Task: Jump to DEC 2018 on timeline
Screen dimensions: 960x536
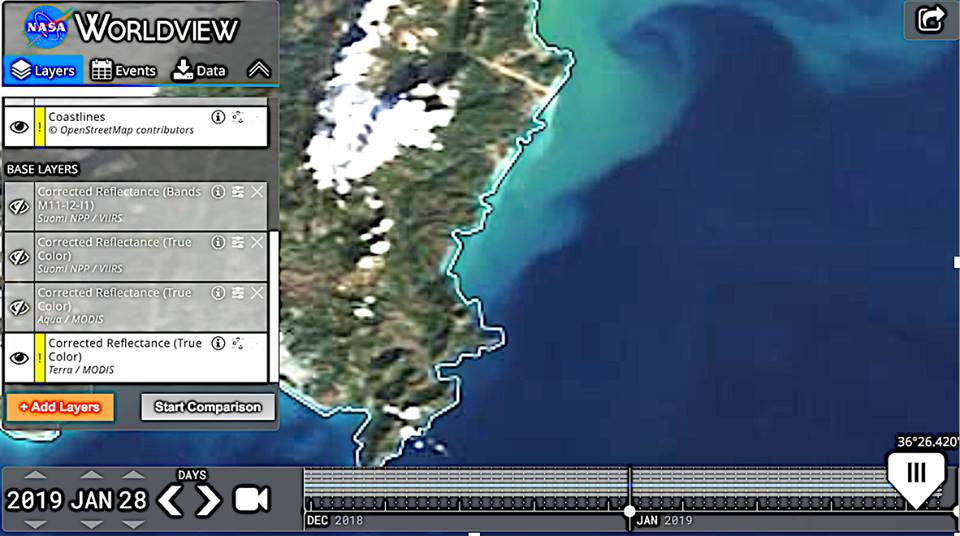Action: [335, 521]
